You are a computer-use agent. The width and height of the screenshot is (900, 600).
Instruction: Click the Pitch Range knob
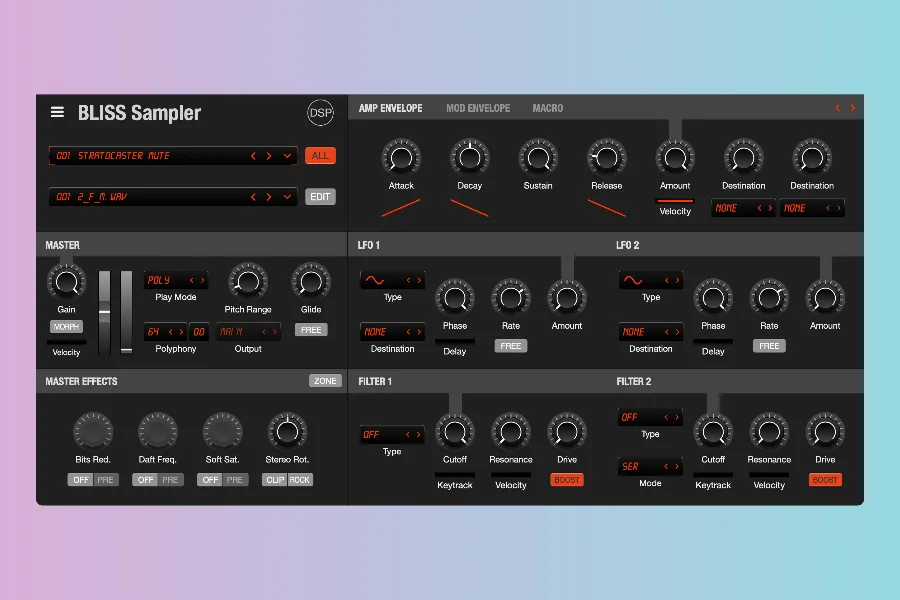click(x=247, y=281)
